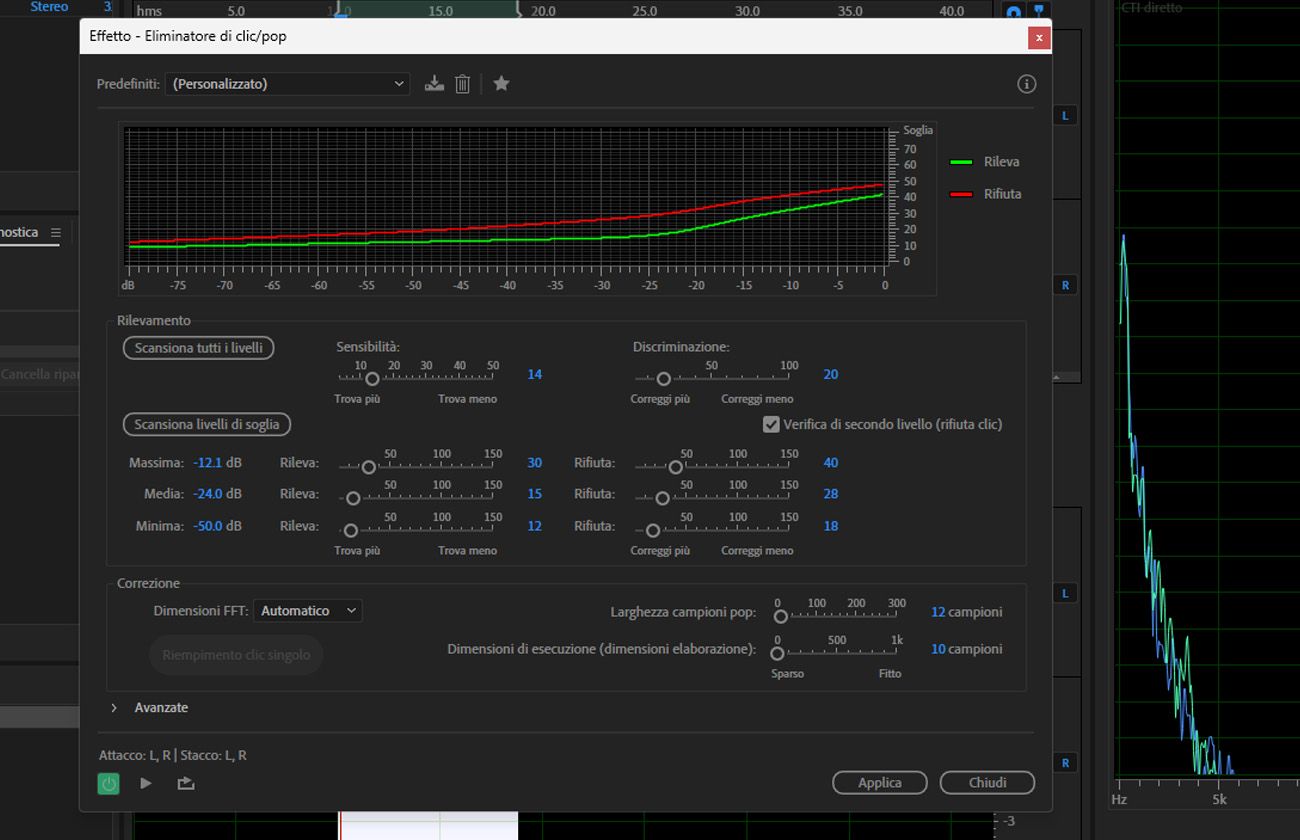The image size is (1300, 840).
Task: Expand the Avanzate section
Action: tap(114, 707)
